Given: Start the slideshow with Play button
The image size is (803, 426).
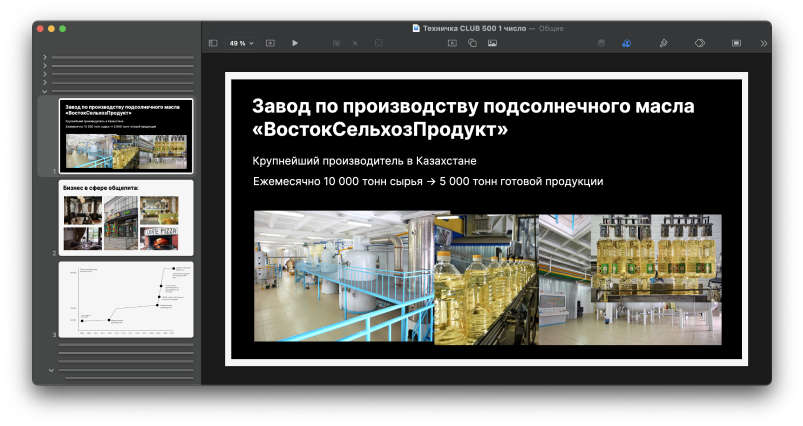Looking at the screenshot, I should click(x=295, y=44).
